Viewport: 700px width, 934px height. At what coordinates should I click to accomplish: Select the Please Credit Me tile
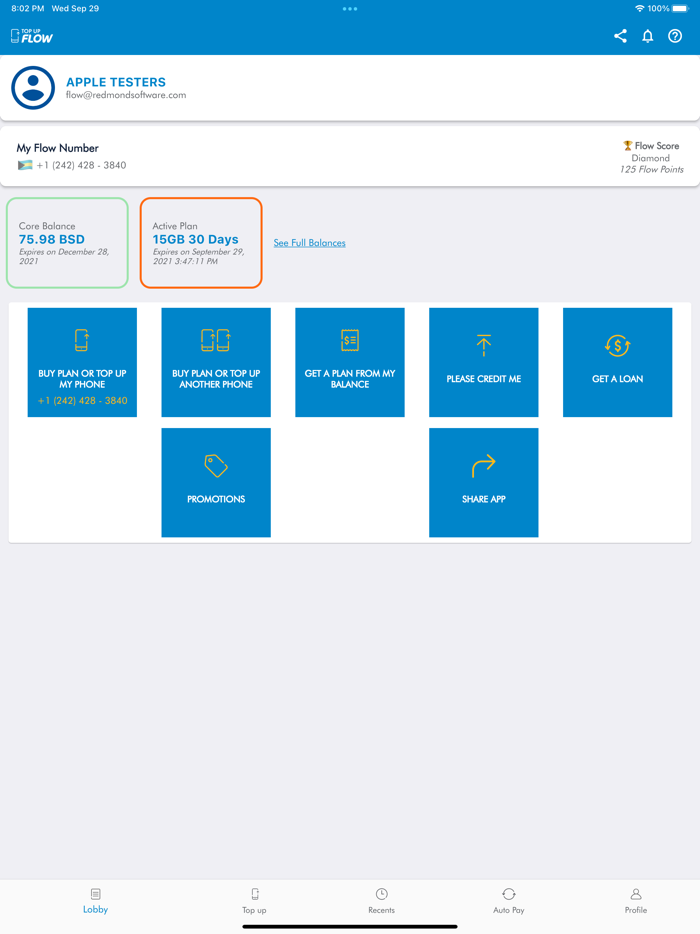484,362
